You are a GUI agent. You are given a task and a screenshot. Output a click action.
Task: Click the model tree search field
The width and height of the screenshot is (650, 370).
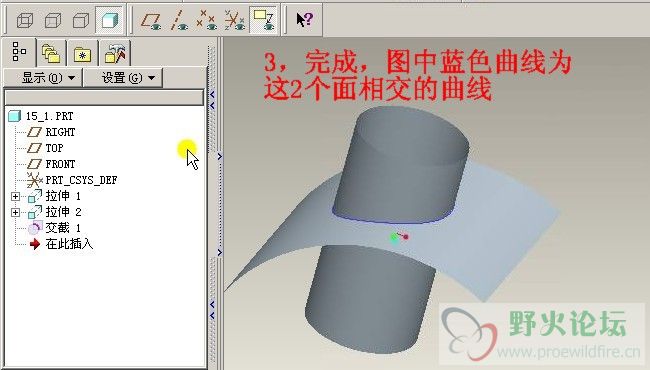[x=104, y=98]
